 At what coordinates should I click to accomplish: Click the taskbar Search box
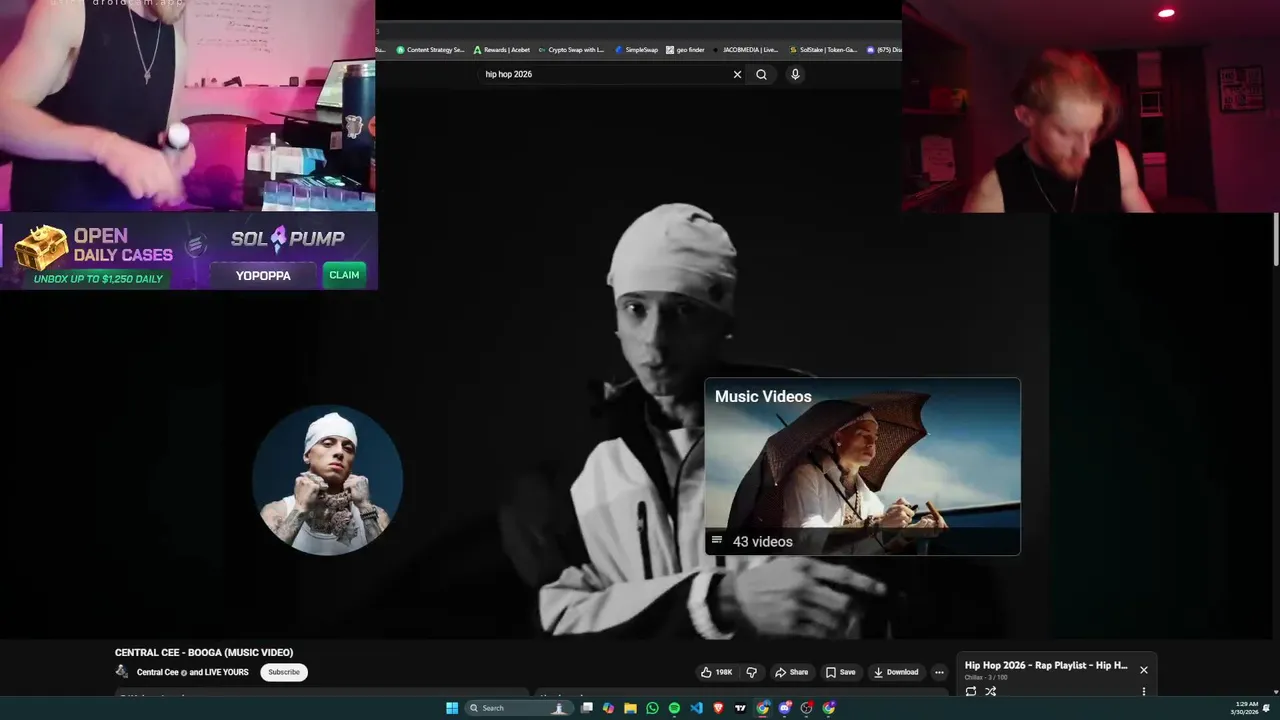coord(520,708)
